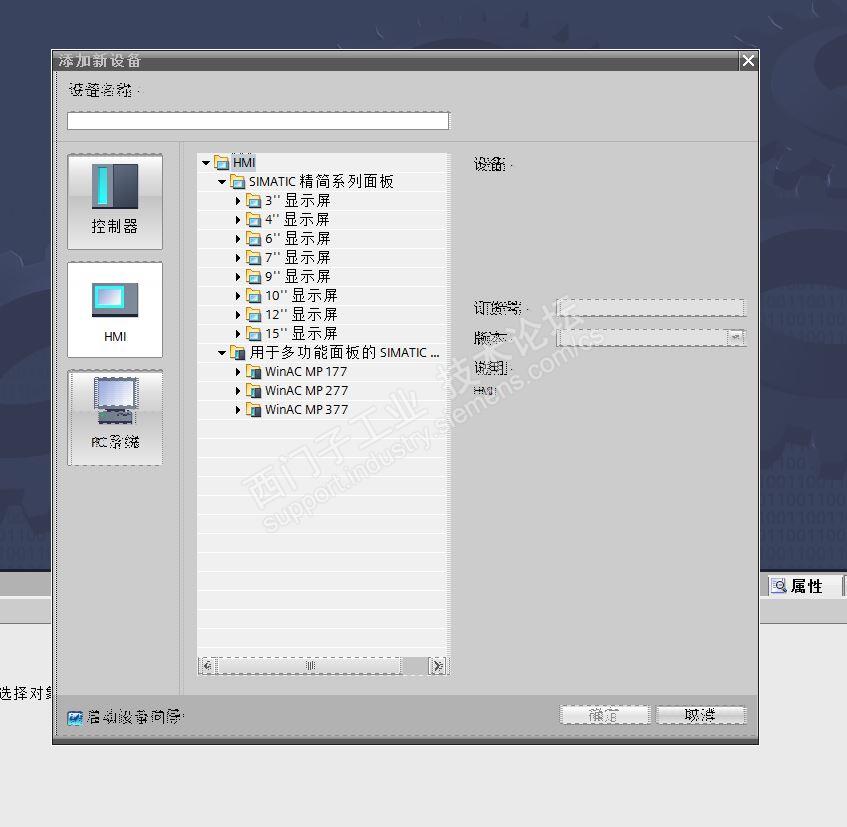This screenshot has height=827, width=847.
Task: Select the '4'' 显示屏' row text
Action: [x=297, y=220]
